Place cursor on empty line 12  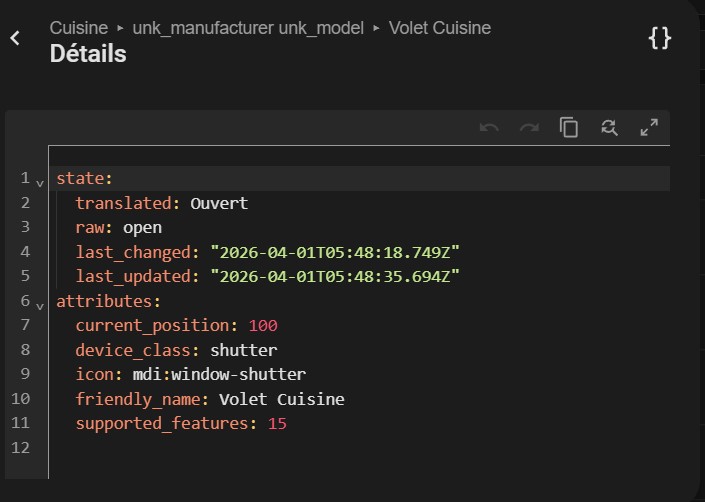tap(359, 448)
